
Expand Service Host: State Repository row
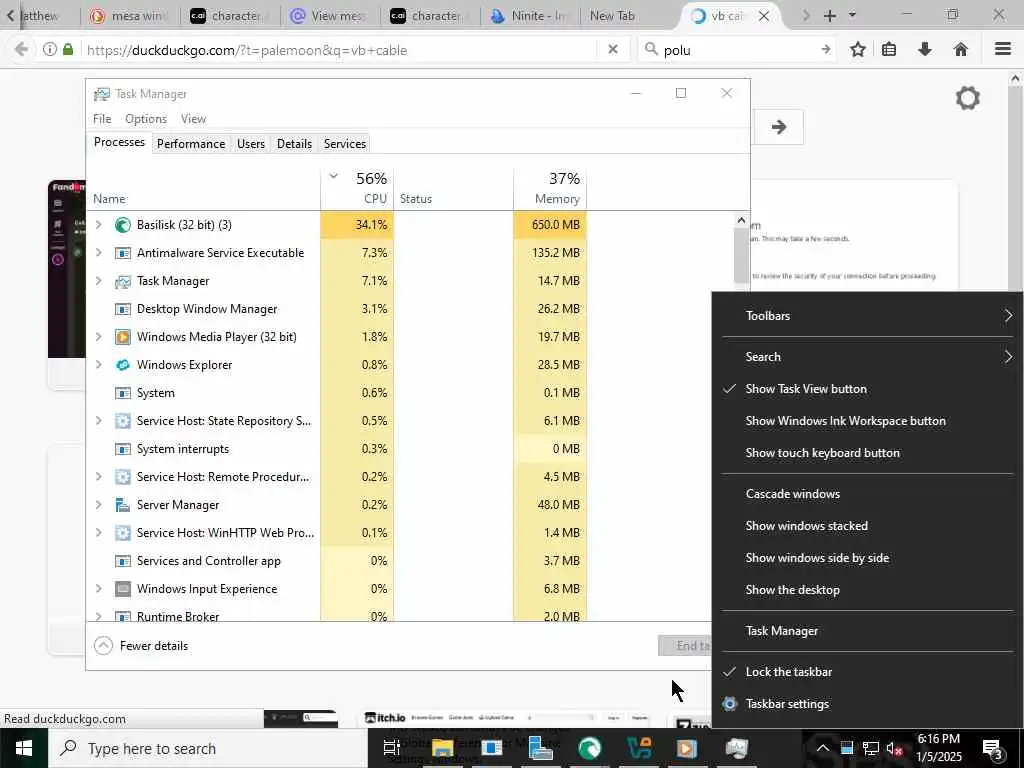click(x=99, y=421)
